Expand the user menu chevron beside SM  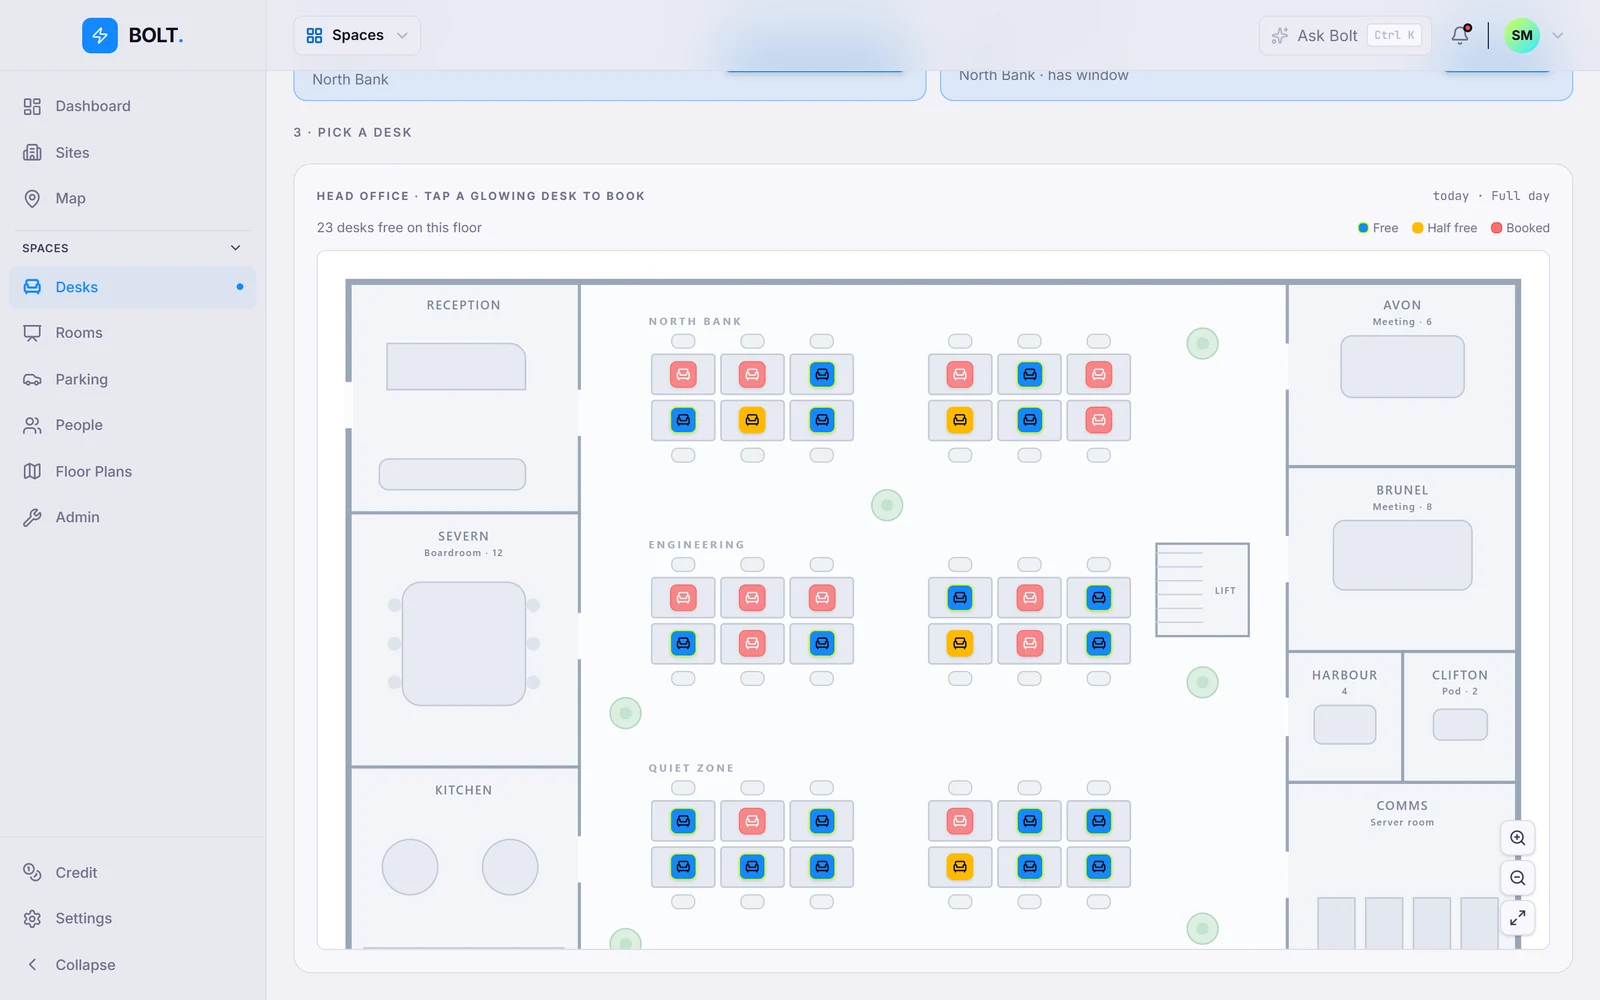point(1557,35)
